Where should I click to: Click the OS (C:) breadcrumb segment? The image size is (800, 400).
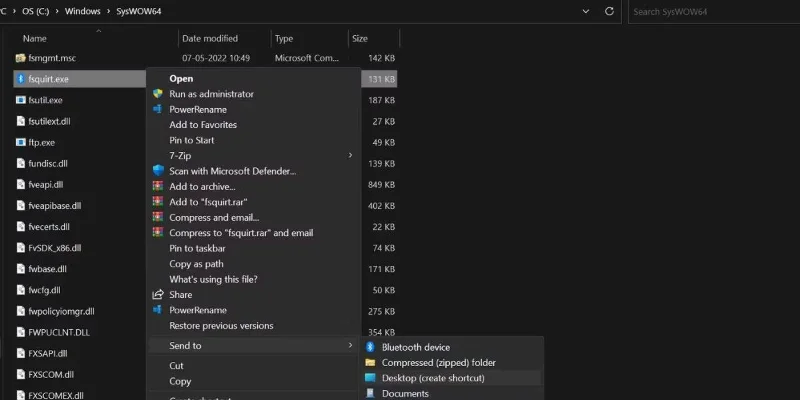coord(36,11)
